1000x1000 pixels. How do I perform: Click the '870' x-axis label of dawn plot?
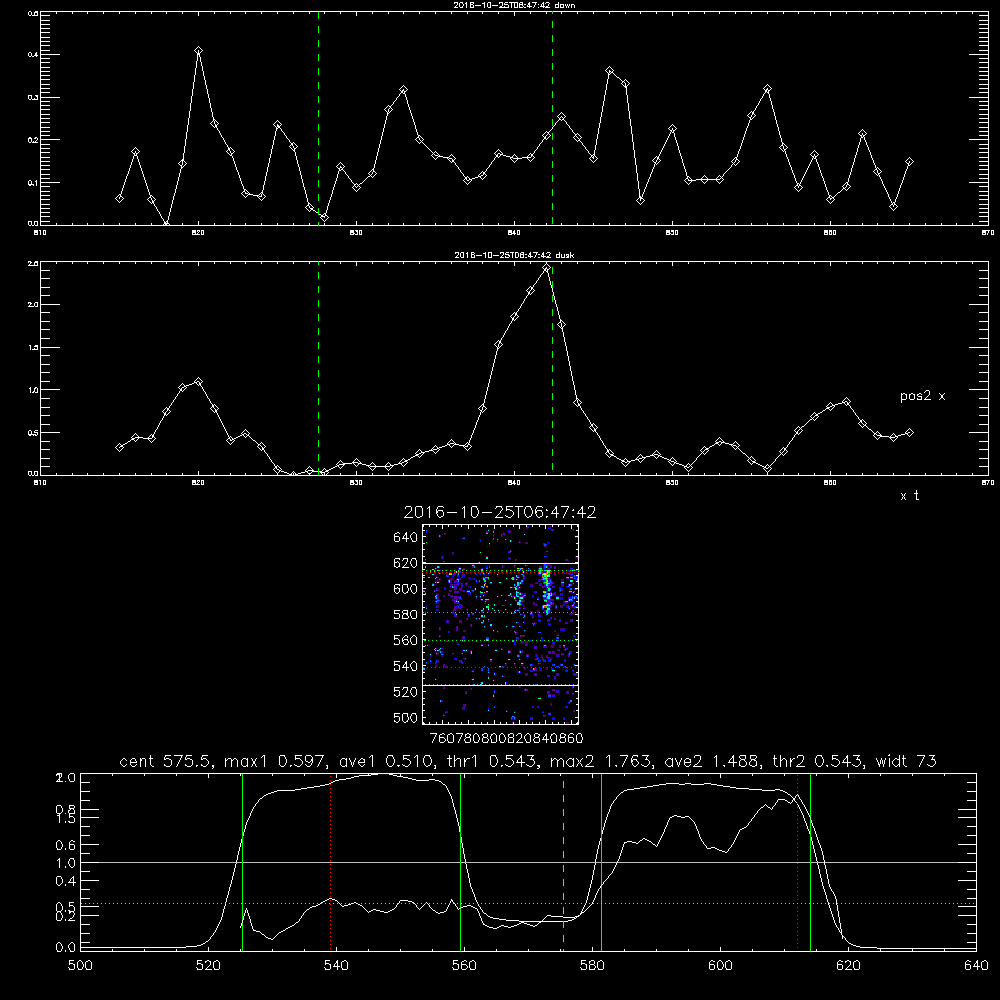click(987, 233)
